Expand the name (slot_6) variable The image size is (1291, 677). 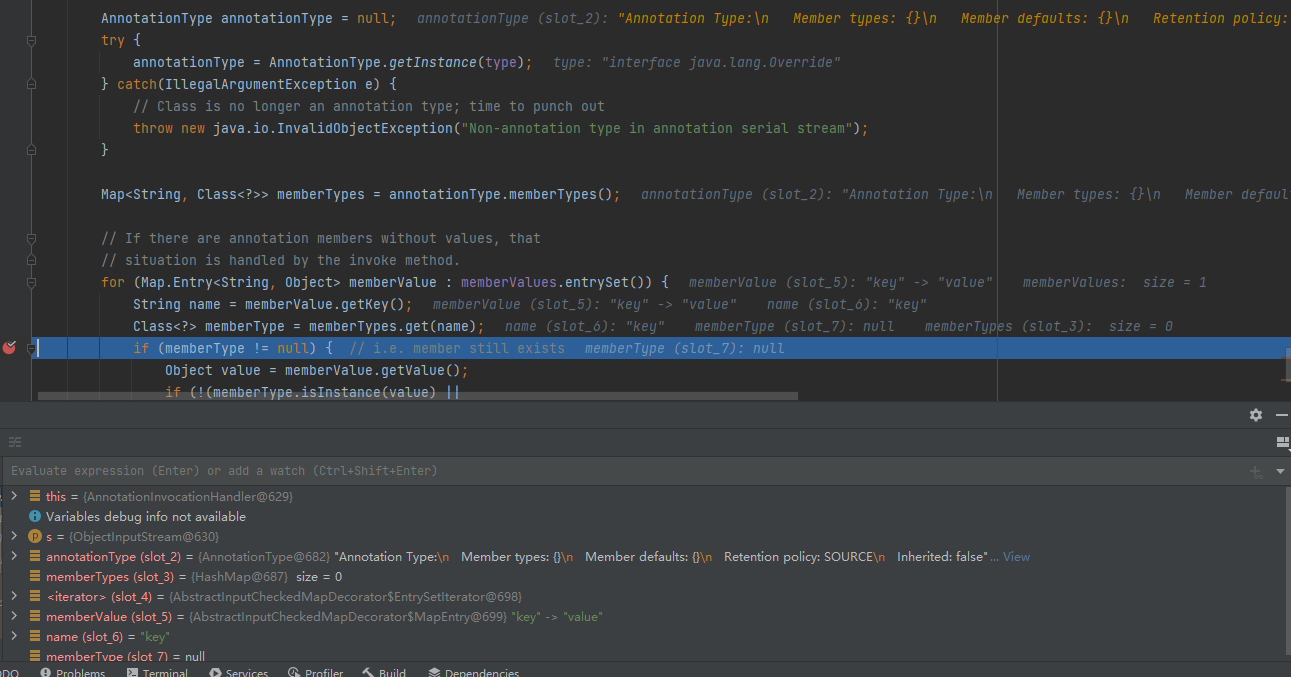click(13, 637)
